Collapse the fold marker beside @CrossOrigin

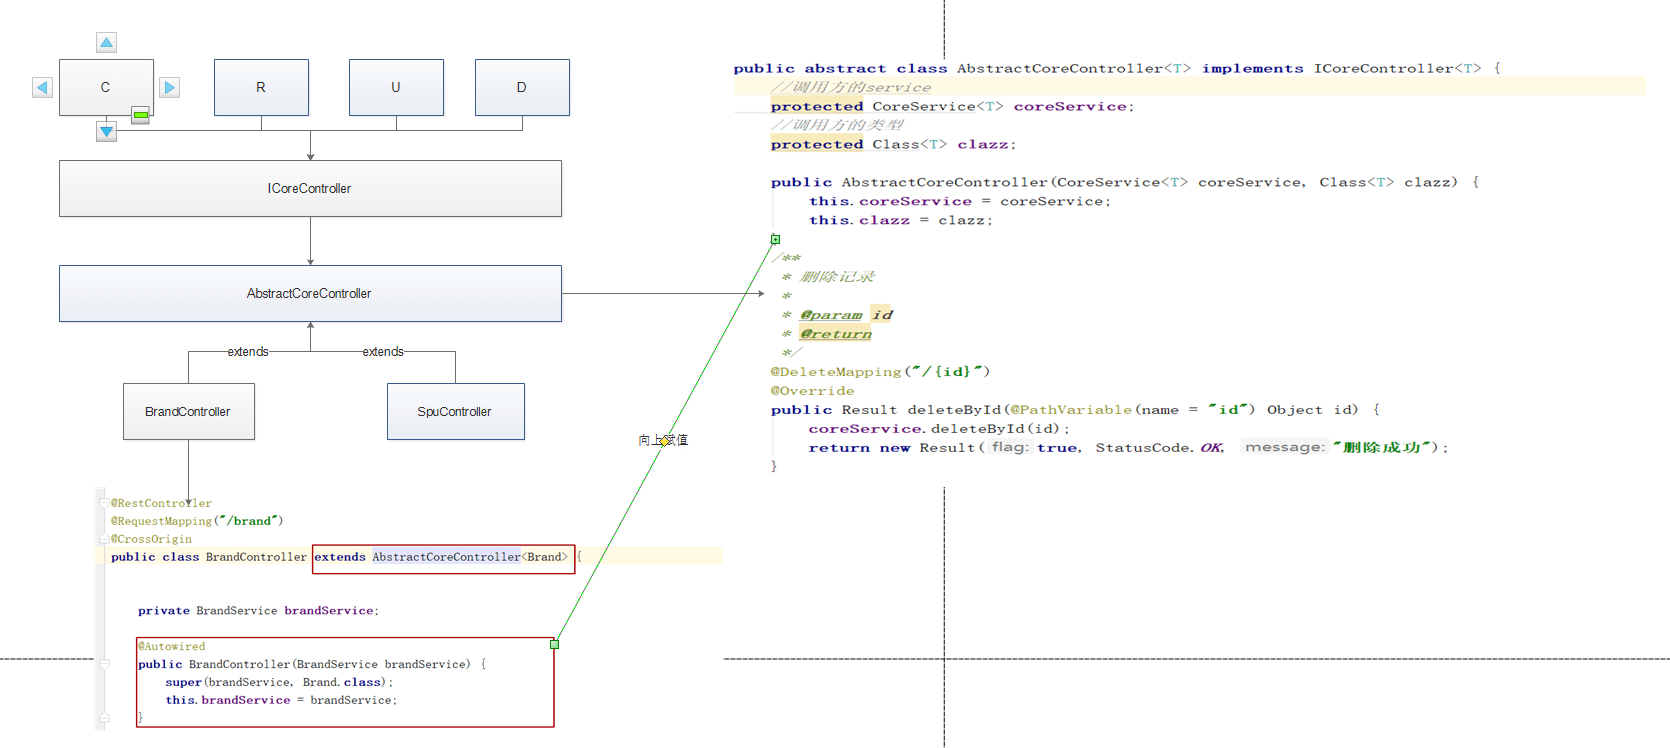pos(104,539)
